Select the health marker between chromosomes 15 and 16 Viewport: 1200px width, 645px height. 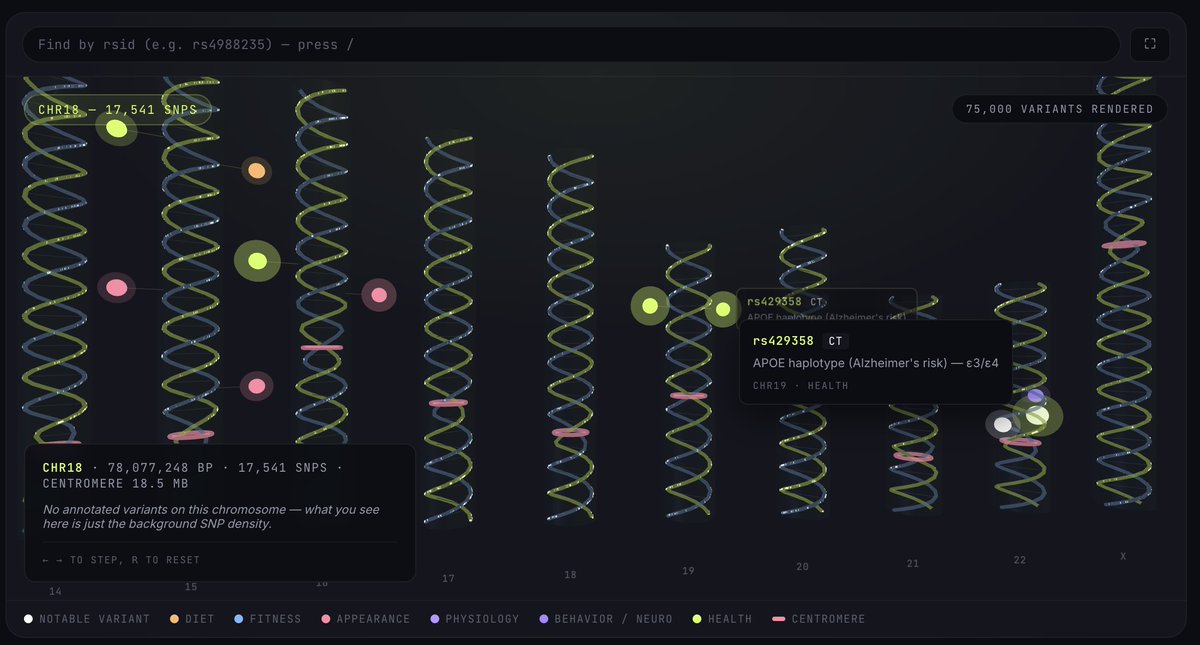(x=257, y=261)
